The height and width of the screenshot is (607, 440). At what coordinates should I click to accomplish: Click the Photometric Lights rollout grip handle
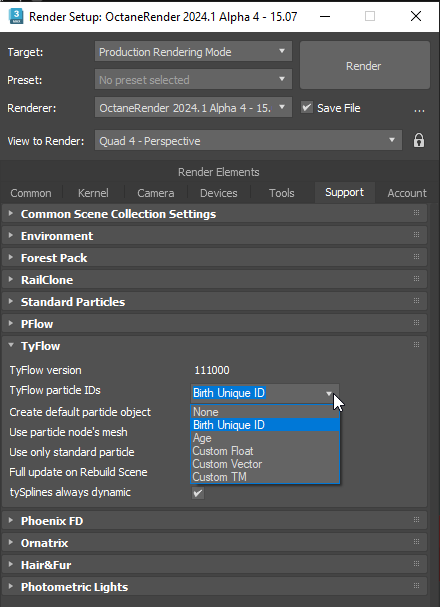(416, 586)
